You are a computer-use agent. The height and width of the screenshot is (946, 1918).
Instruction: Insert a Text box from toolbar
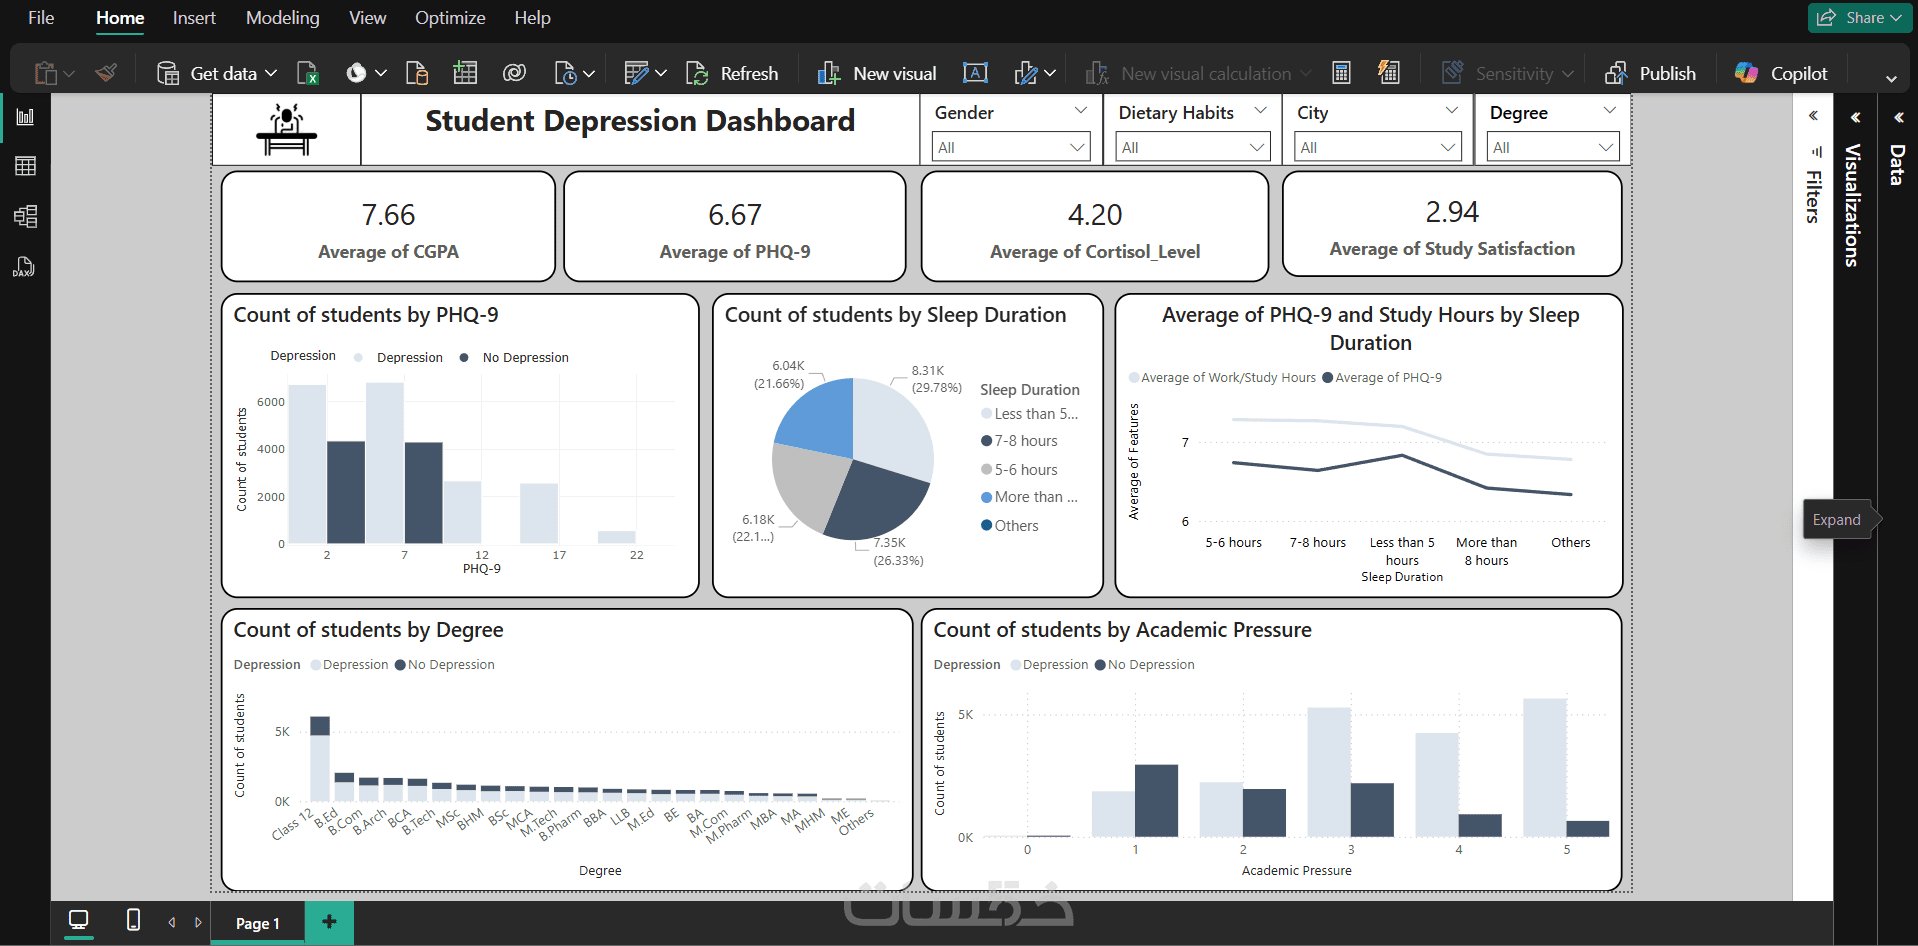tap(975, 73)
